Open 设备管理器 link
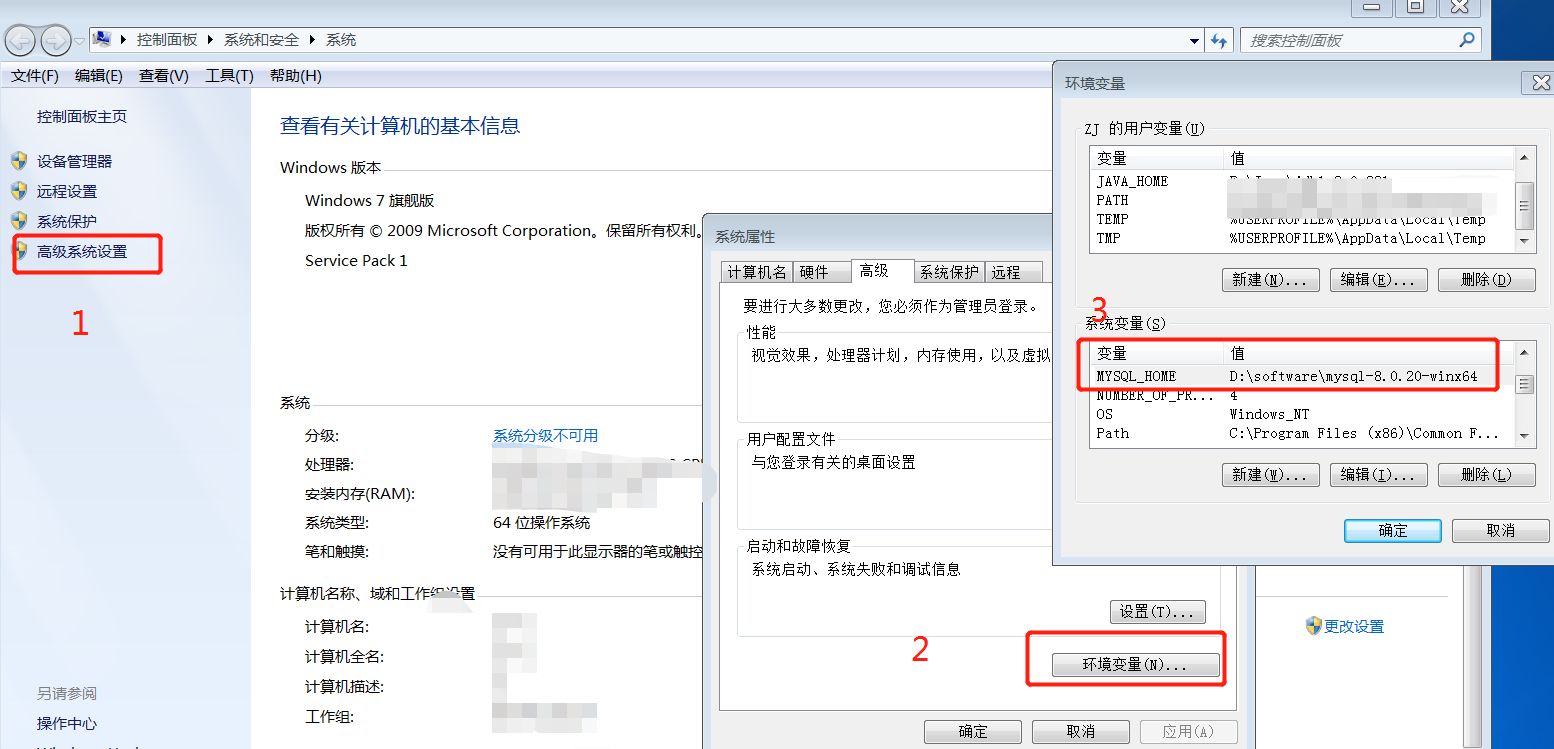The height and width of the screenshot is (749, 1554). [x=74, y=161]
